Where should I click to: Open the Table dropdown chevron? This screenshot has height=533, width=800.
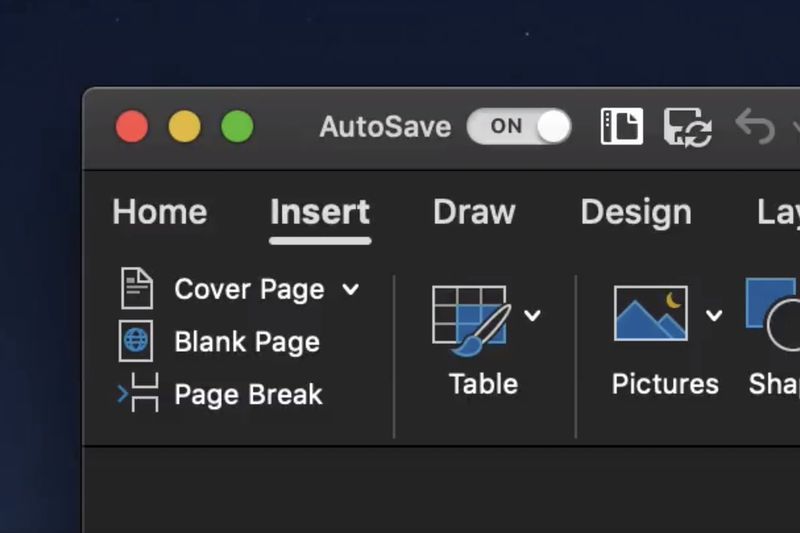(x=532, y=316)
